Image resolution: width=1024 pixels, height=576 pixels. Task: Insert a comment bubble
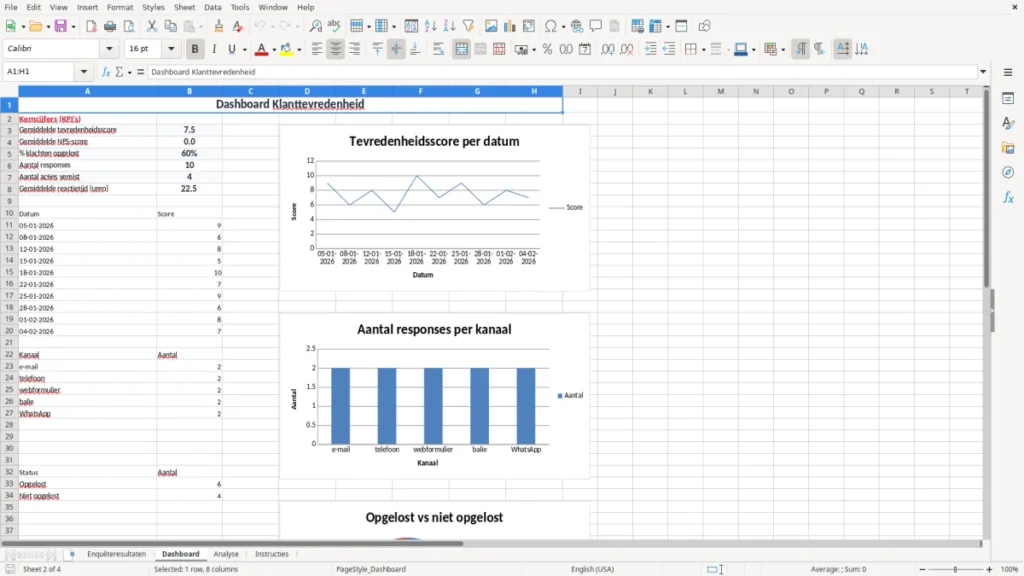click(596, 26)
